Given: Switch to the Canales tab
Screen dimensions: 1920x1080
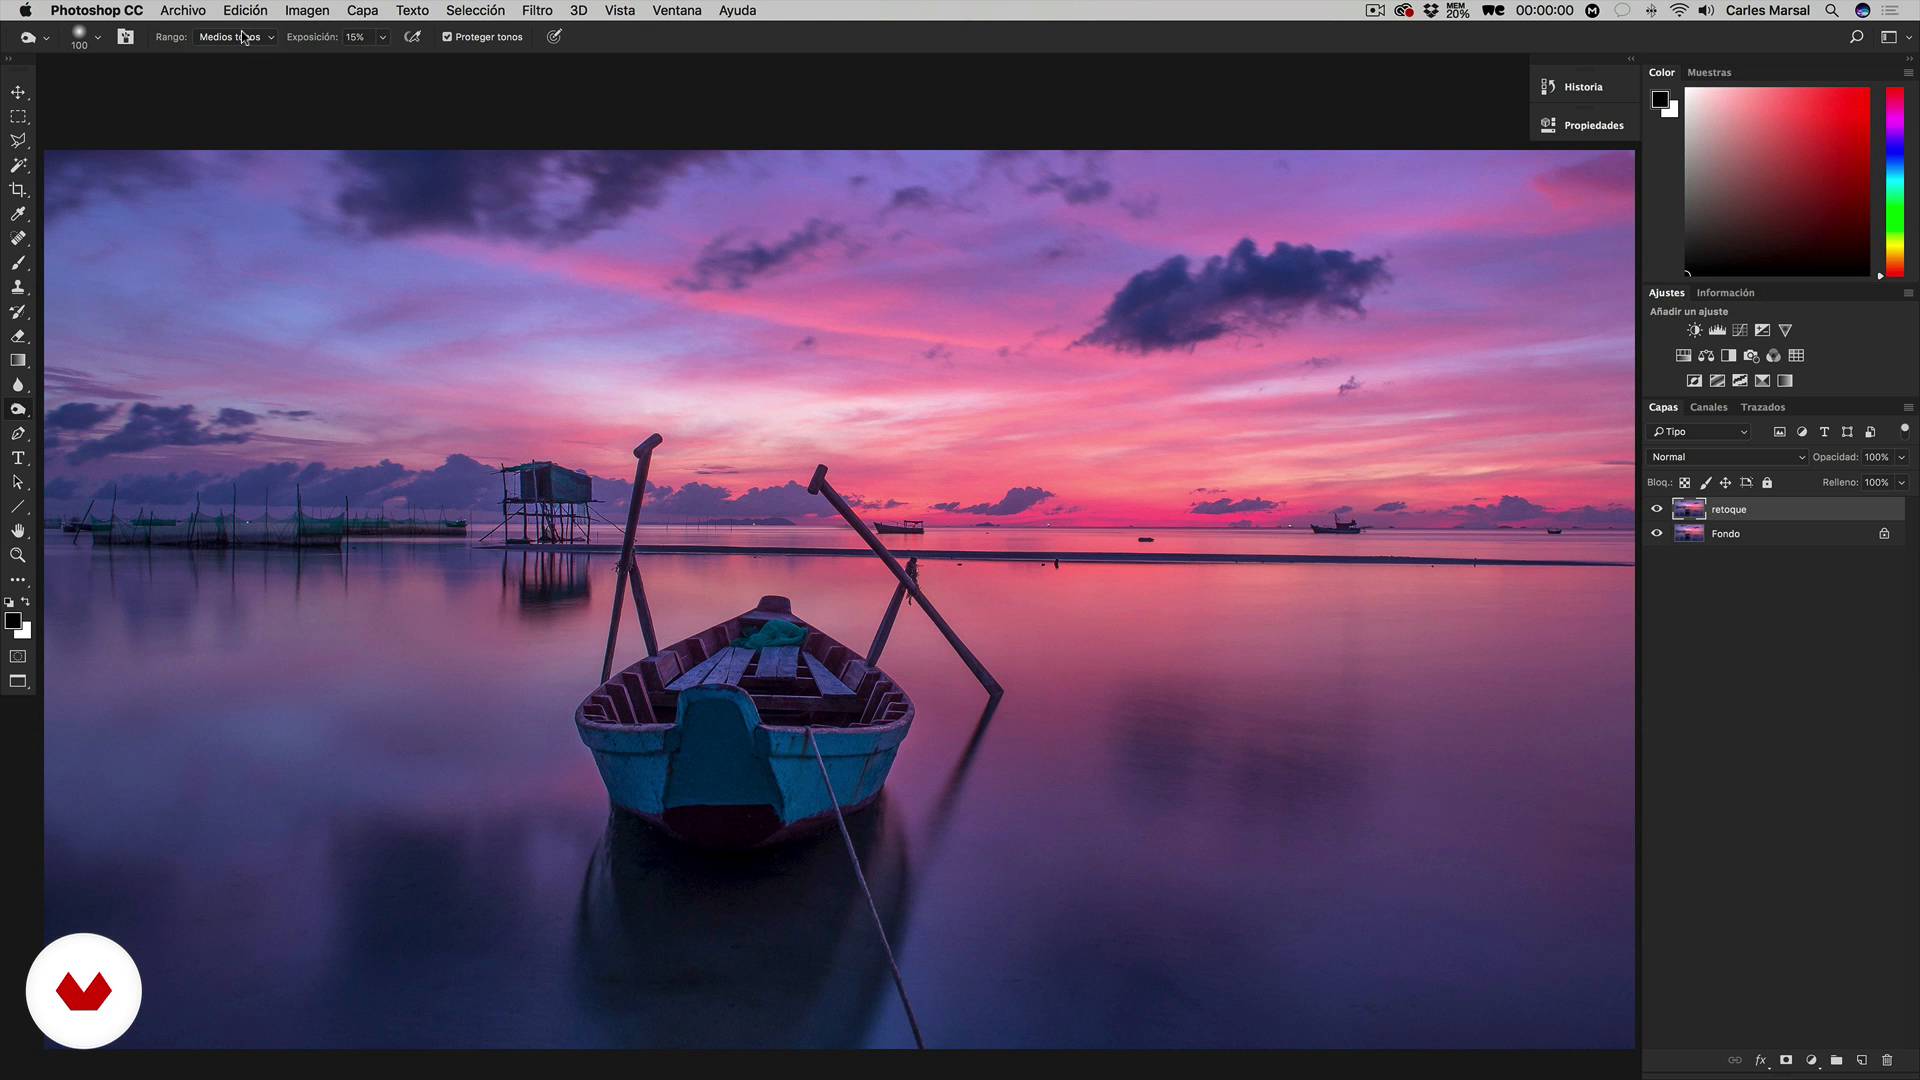Looking at the screenshot, I should click(1708, 407).
